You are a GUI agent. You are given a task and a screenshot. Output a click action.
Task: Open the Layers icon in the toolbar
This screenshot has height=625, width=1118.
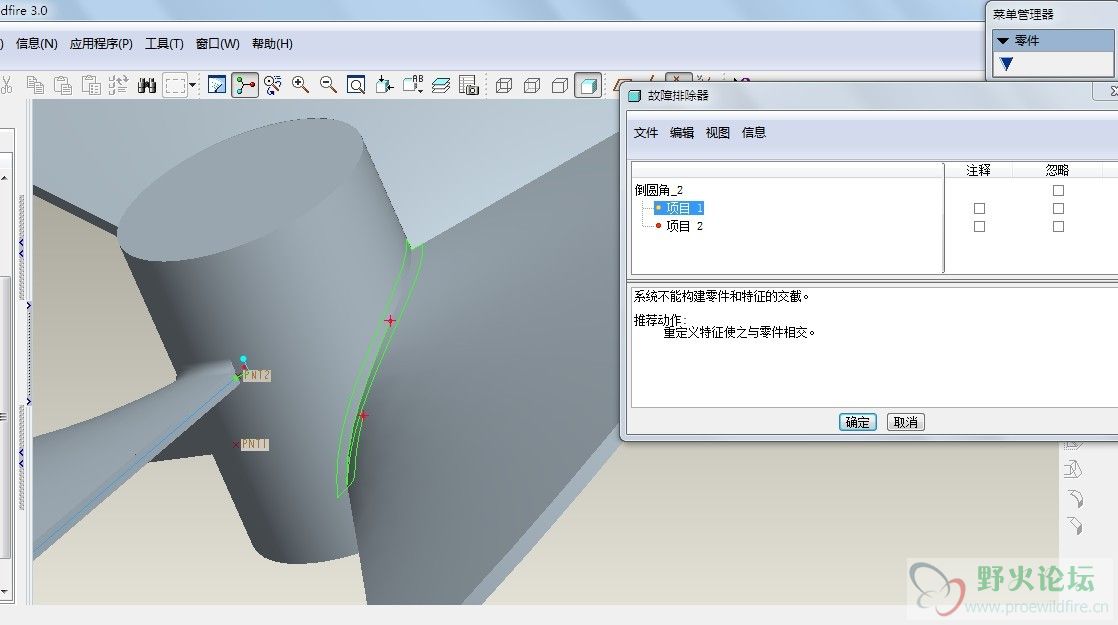tap(441, 86)
